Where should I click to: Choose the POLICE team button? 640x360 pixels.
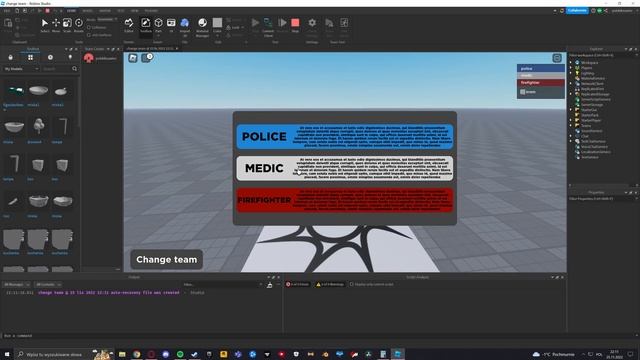pyautogui.click(x=345, y=136)
